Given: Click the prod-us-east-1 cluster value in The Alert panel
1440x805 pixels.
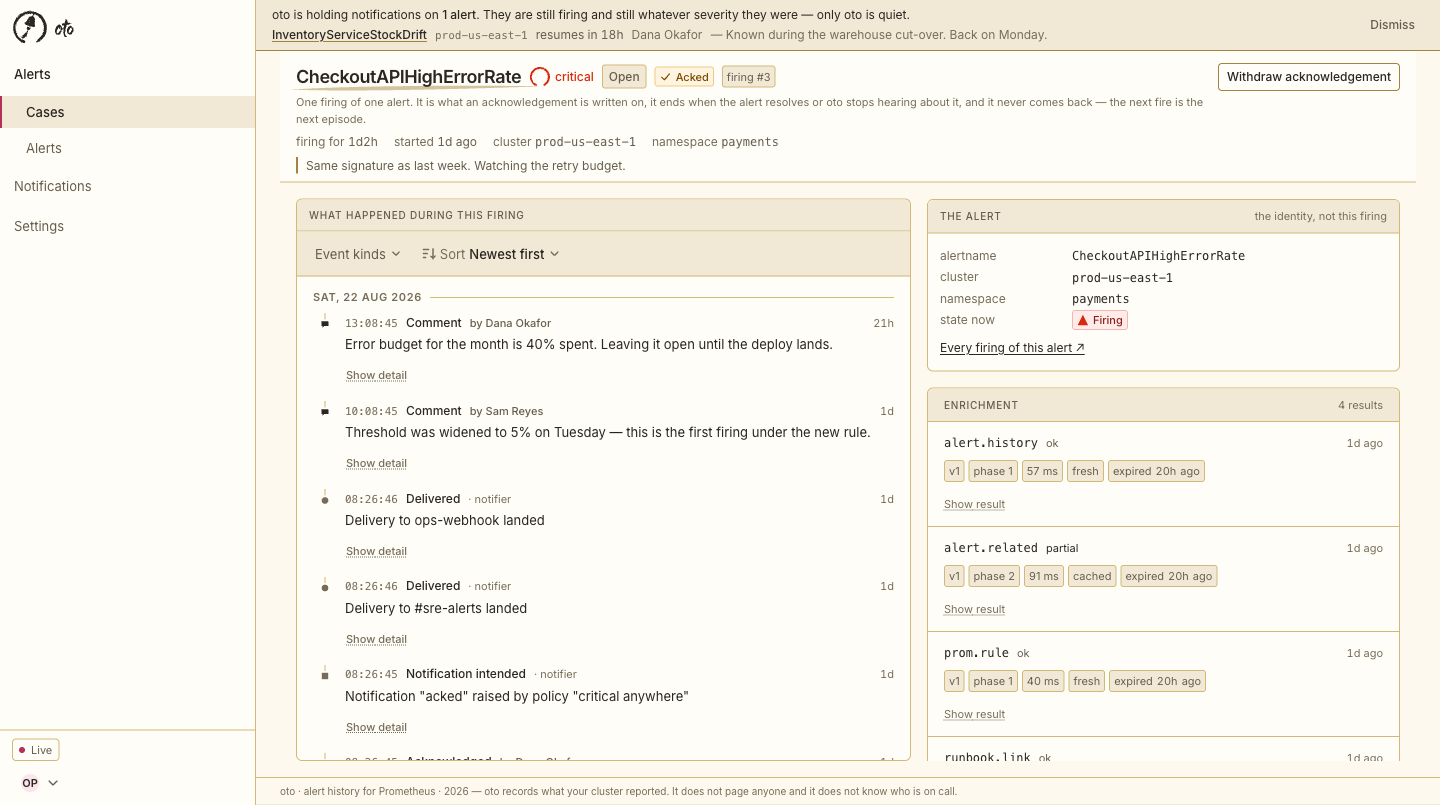Looking at the screenshot, I should pos(1122,277).
